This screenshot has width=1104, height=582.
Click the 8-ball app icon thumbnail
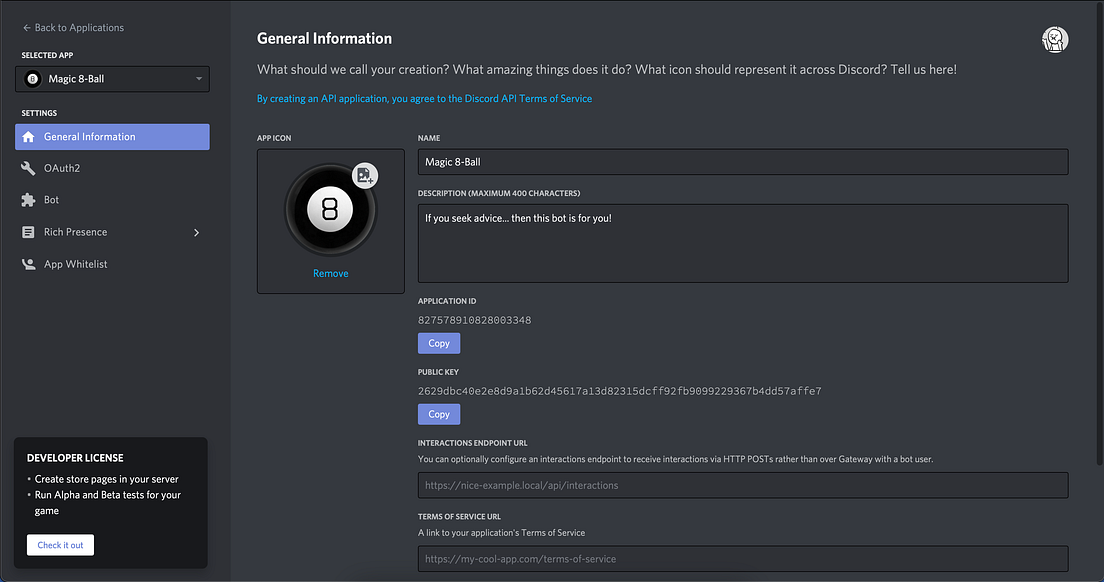[x=330, y=210]
